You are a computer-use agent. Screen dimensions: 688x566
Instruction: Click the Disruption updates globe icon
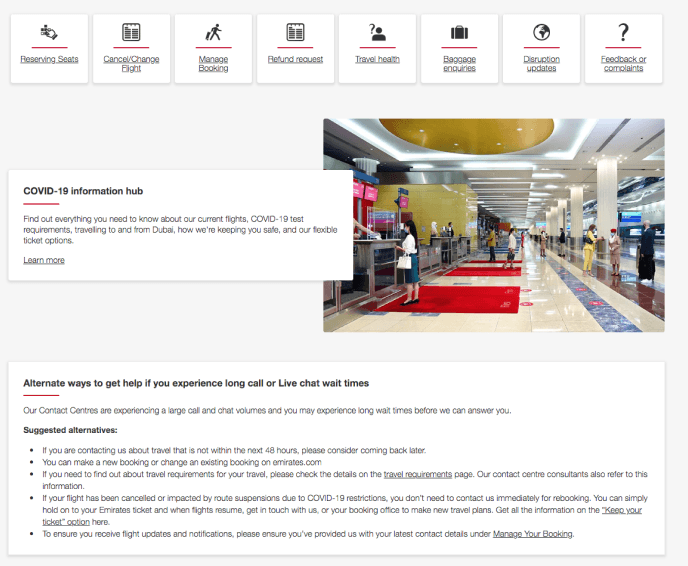point(541,32)
